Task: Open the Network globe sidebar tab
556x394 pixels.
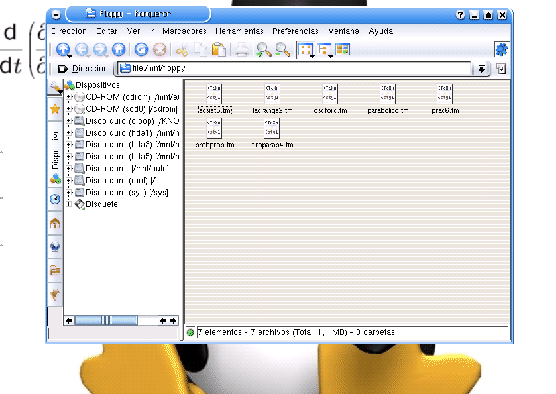Action: coord(55,246)
